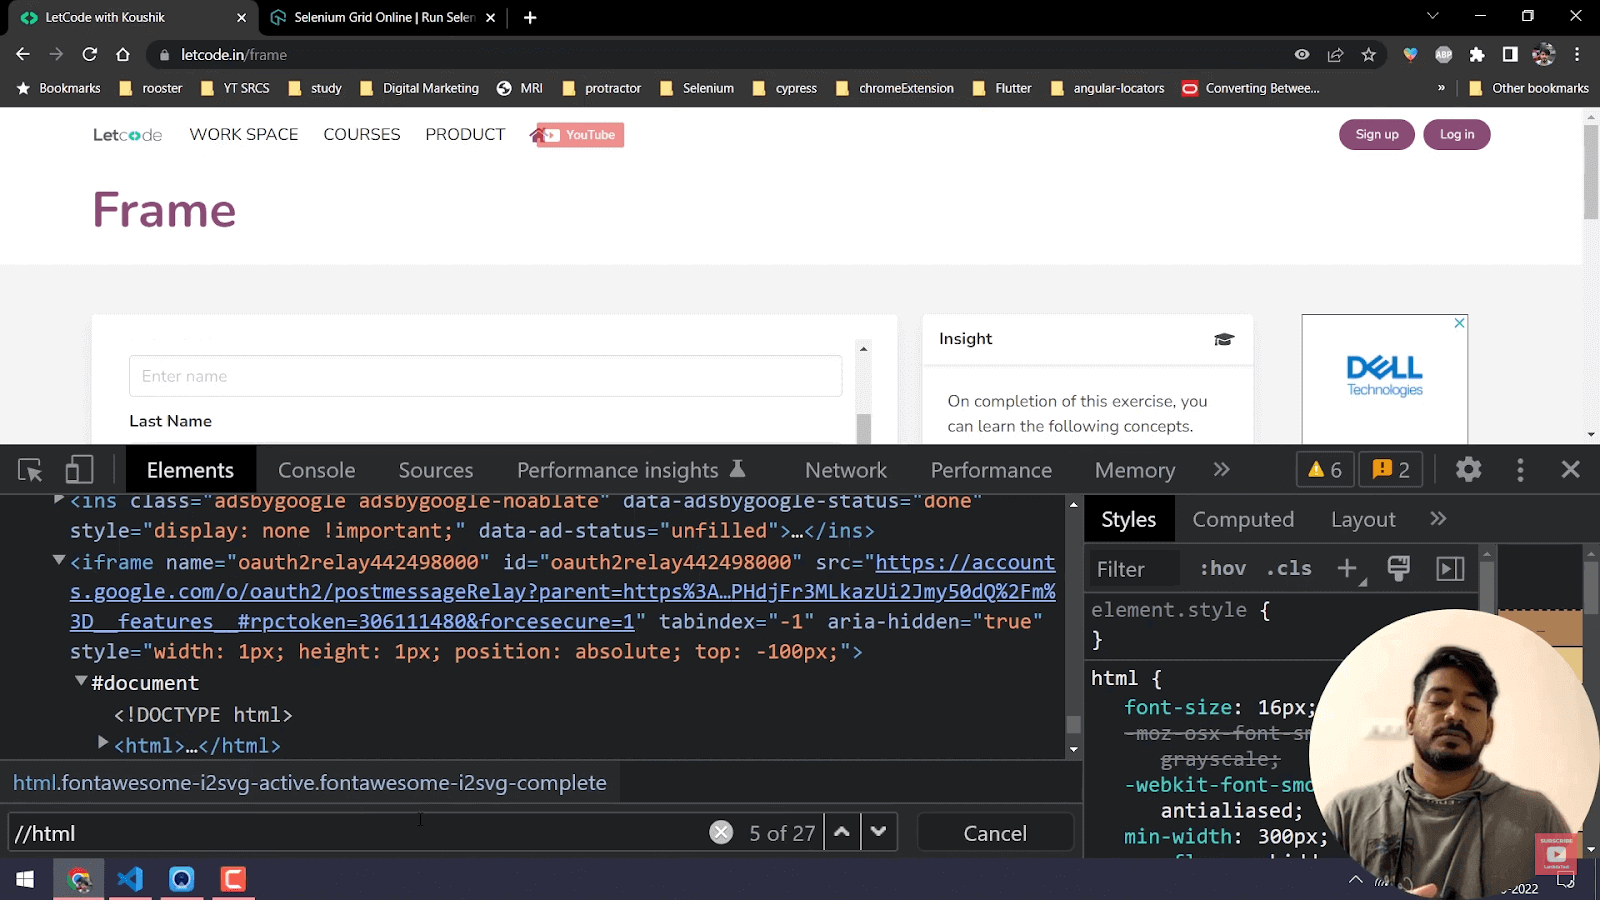Image resolution: width=1600 pixels, height=900 pixels.
Task: Select the DOCTYPE html row
Action: (202, 714)
